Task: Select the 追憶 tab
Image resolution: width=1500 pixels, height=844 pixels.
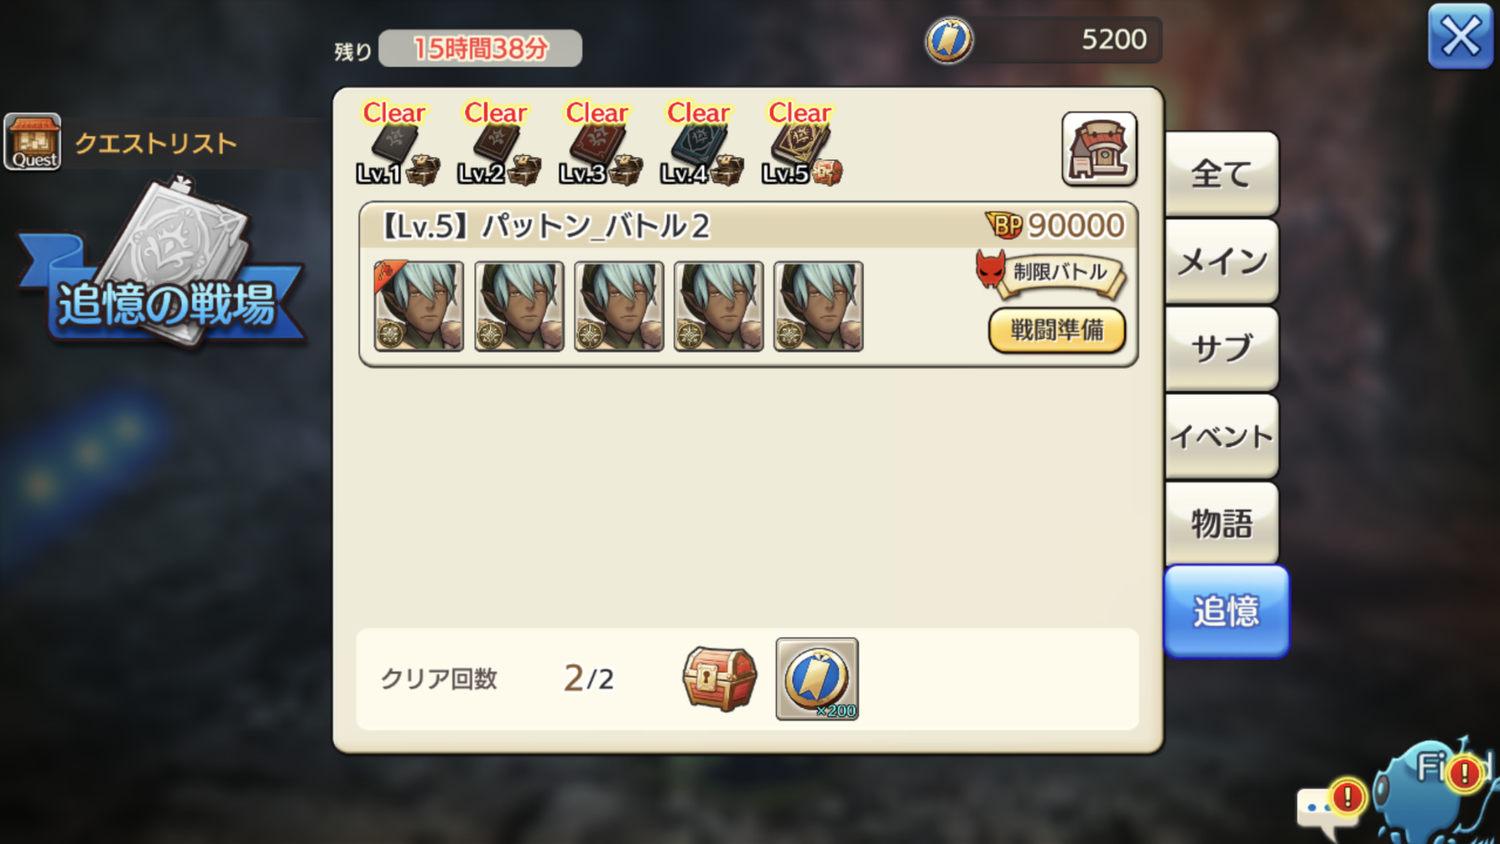Action: (x=1226, y=611)
